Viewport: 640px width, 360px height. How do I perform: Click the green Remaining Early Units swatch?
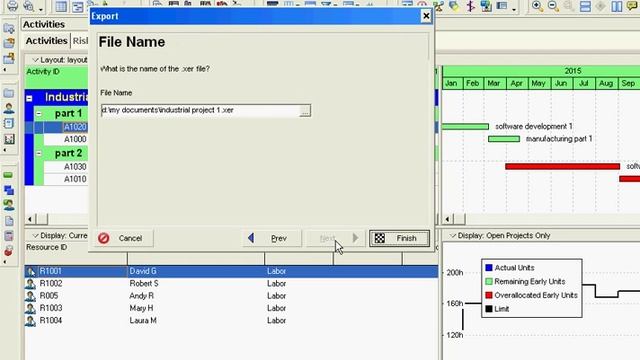tap(489, 282)
